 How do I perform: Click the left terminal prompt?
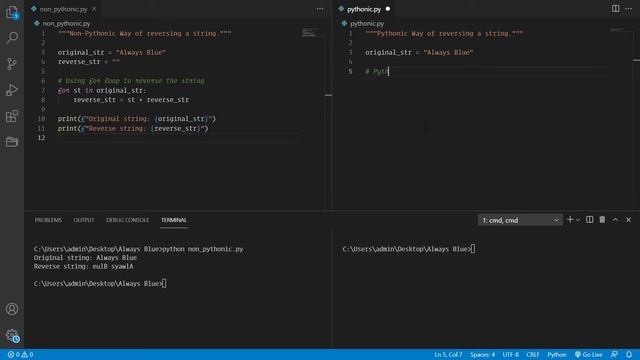click(x=100, y=284)
